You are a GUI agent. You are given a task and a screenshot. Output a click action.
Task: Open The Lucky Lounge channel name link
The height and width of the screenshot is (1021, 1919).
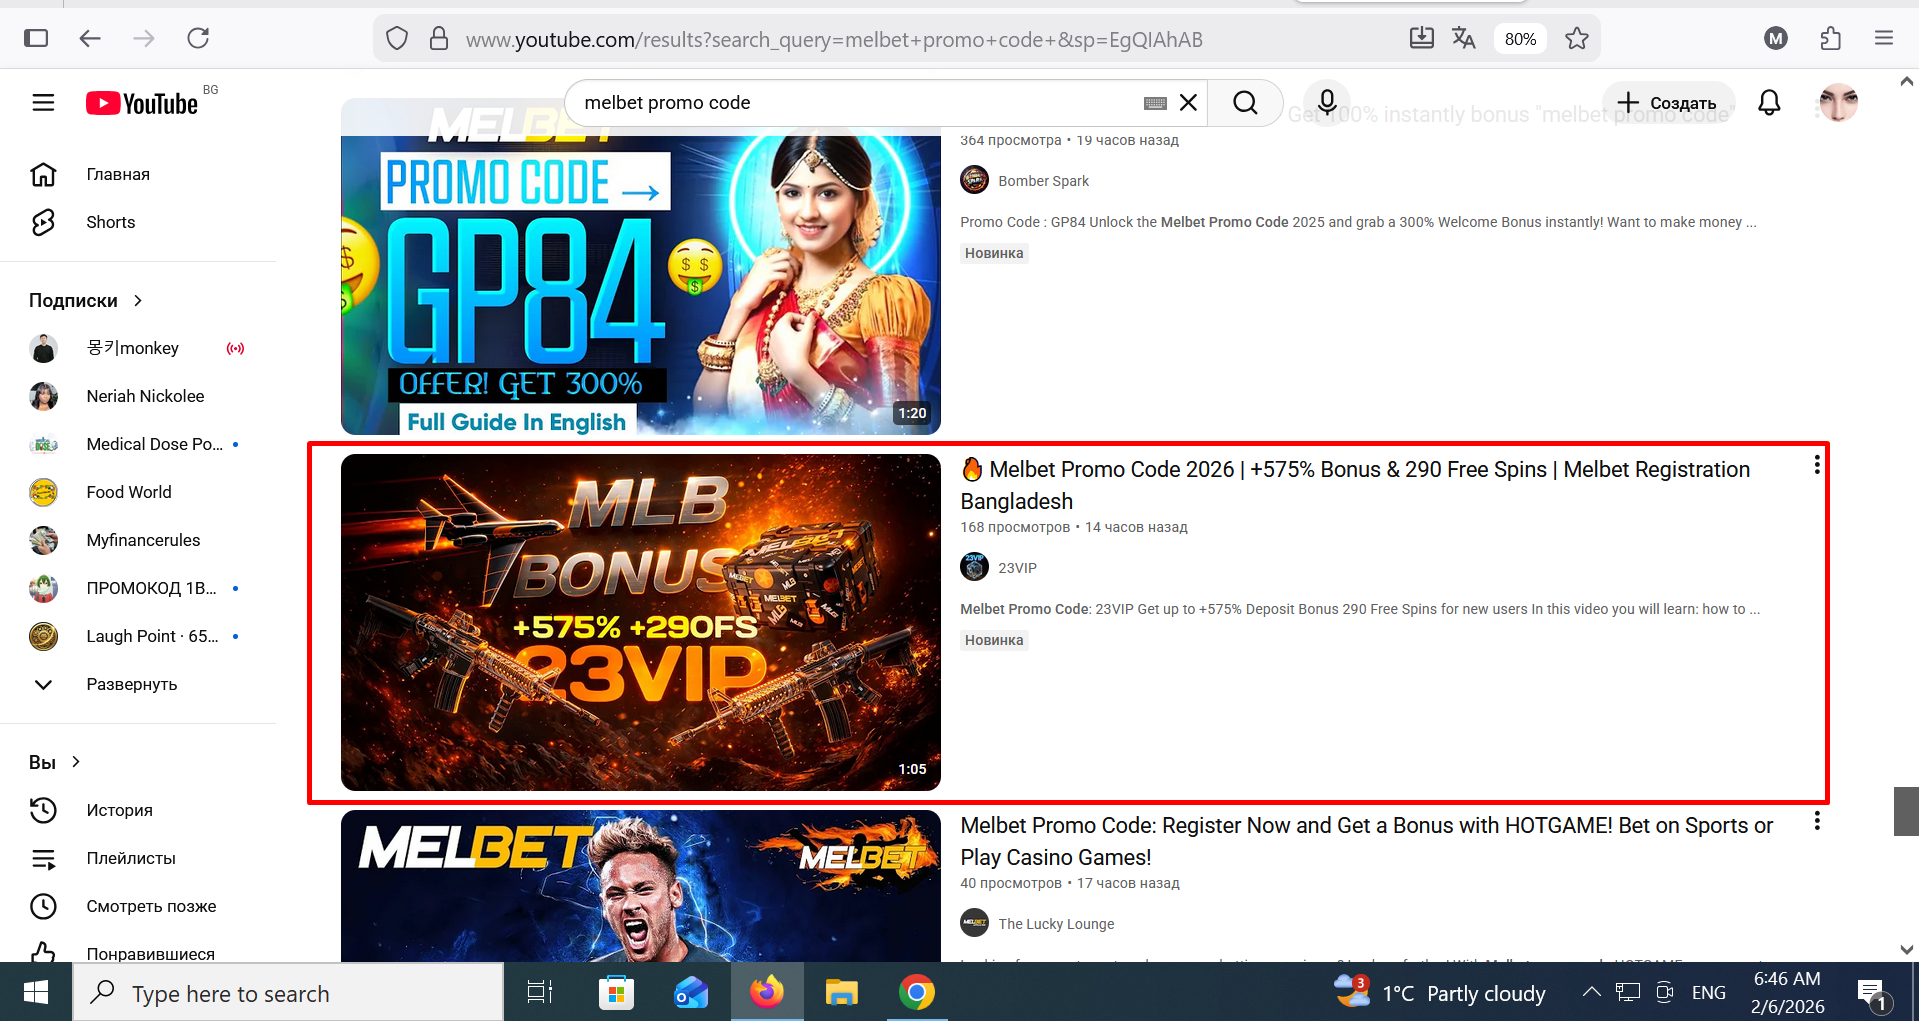click(1056, 924)
